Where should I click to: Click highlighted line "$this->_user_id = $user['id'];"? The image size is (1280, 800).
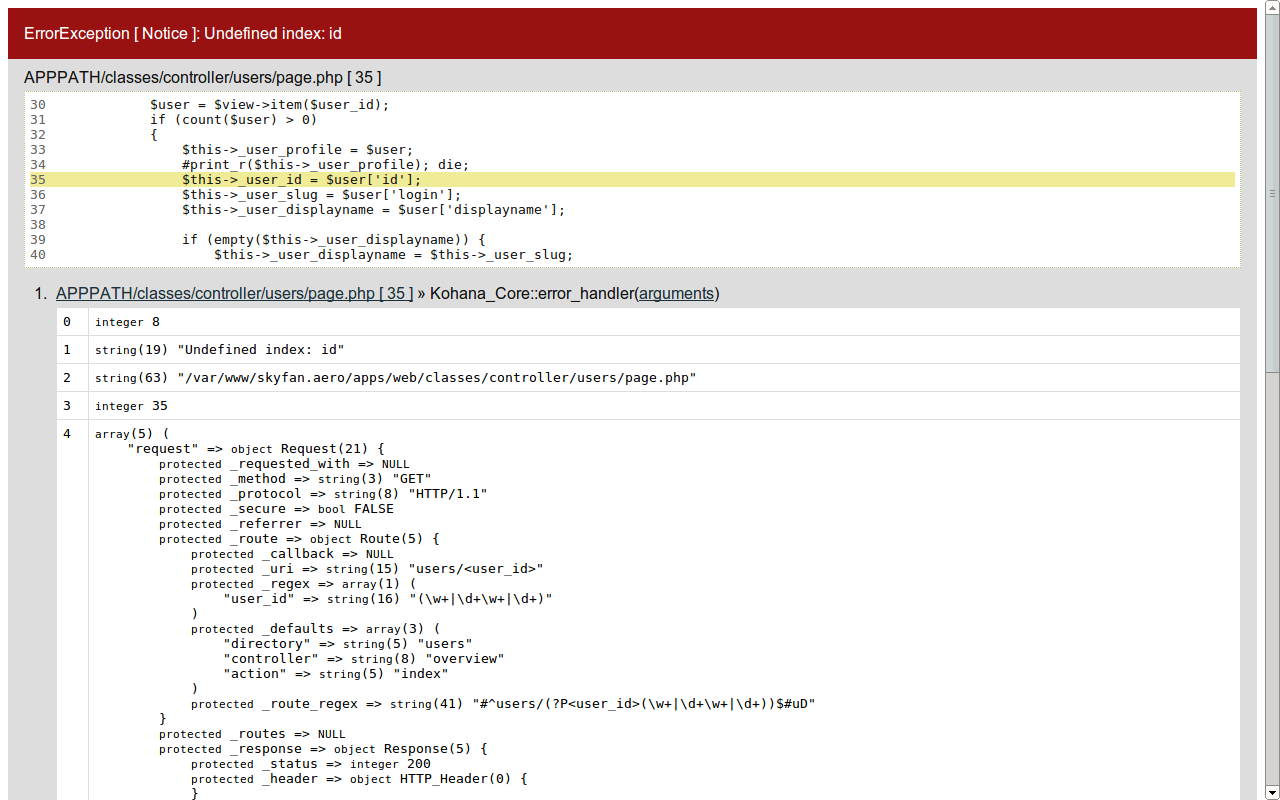point(632,180)
